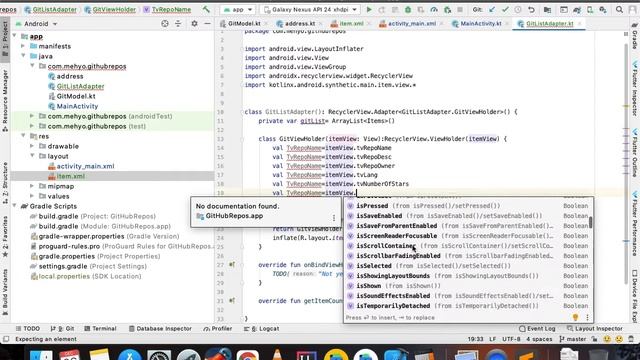Click the UTF-8 encoding in status bar
This screenshot has width=640, height=360.
511,339
